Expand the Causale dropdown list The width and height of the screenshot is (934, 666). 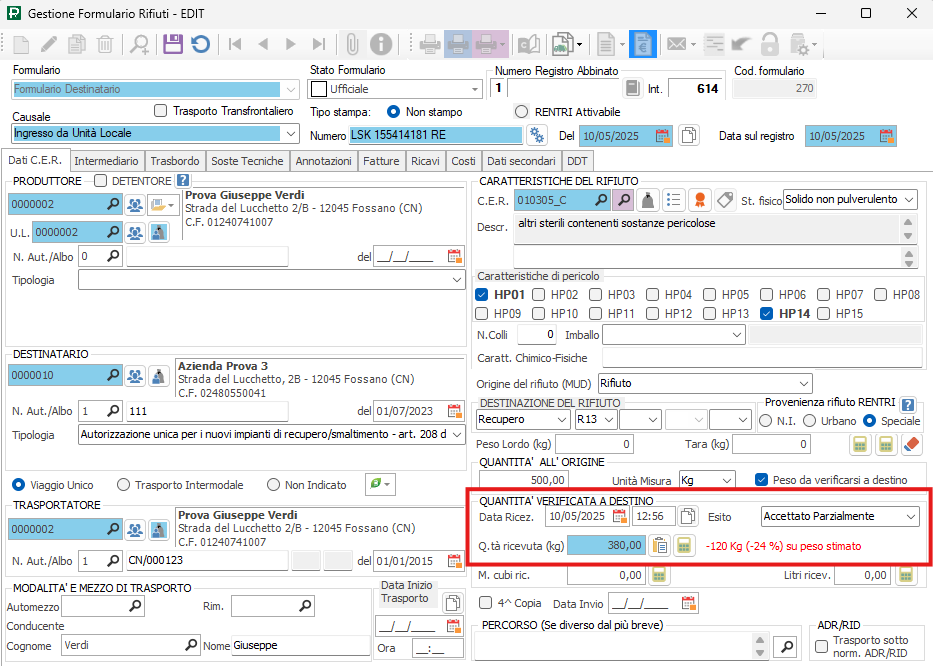(x=291, y=133)
